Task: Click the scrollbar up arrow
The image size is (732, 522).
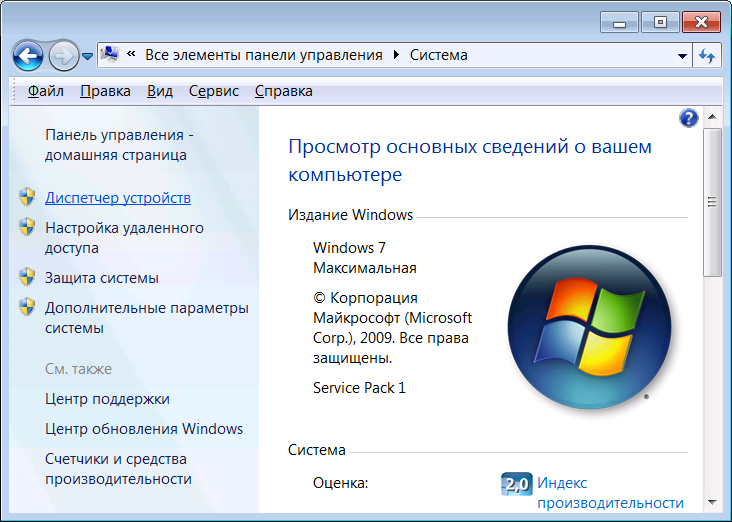Action: pyautogui.click(x=712, y=117)
